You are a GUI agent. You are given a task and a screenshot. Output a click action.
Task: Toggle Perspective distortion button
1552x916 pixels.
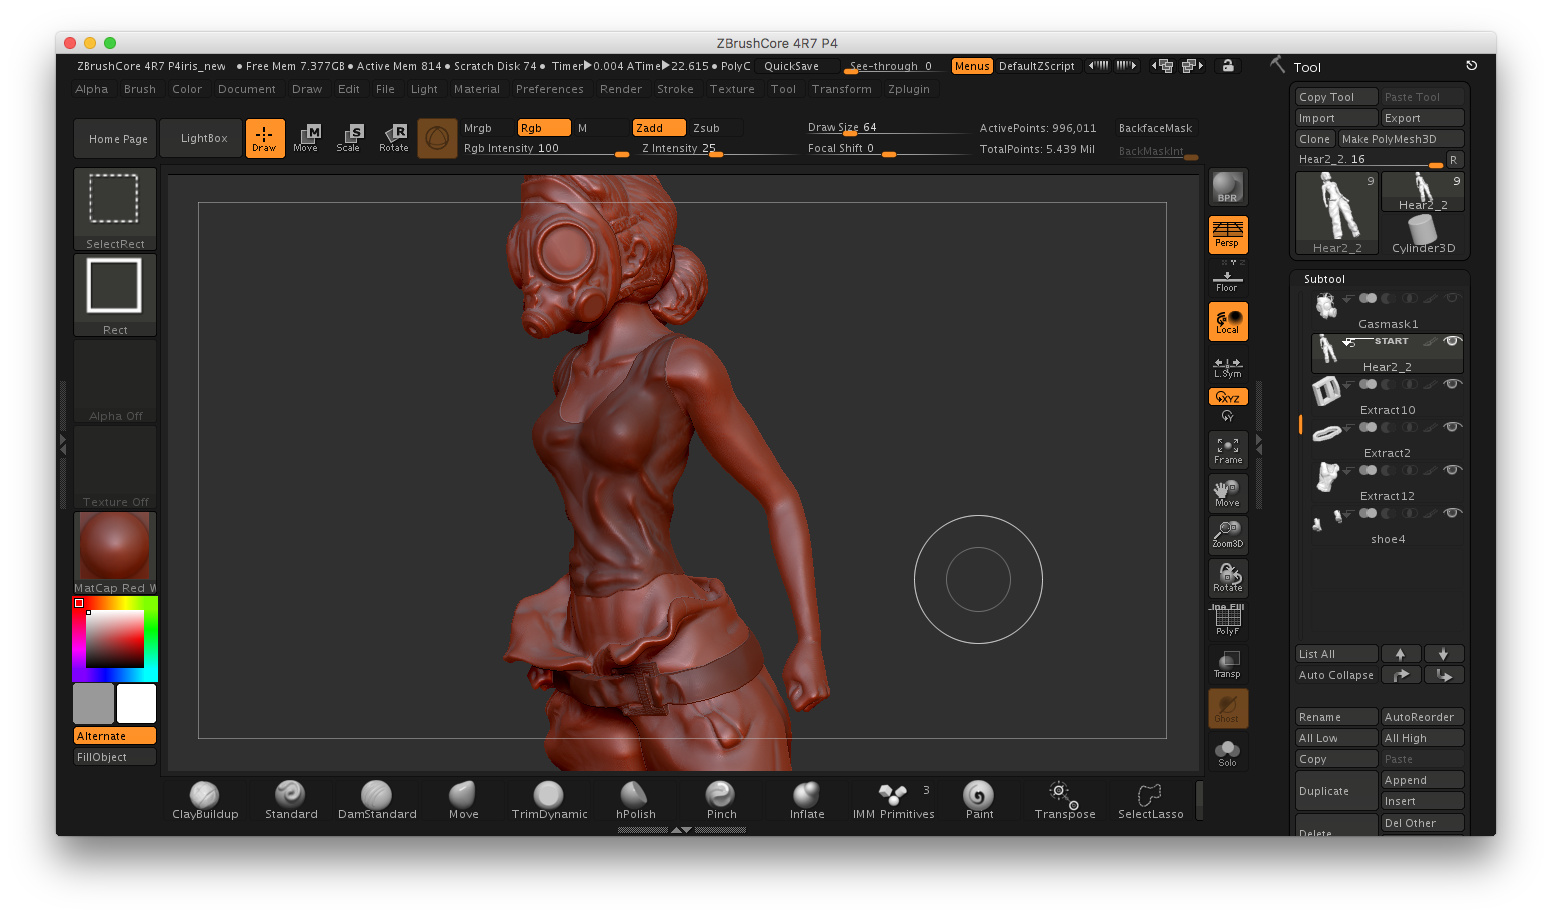point(1227,235)
